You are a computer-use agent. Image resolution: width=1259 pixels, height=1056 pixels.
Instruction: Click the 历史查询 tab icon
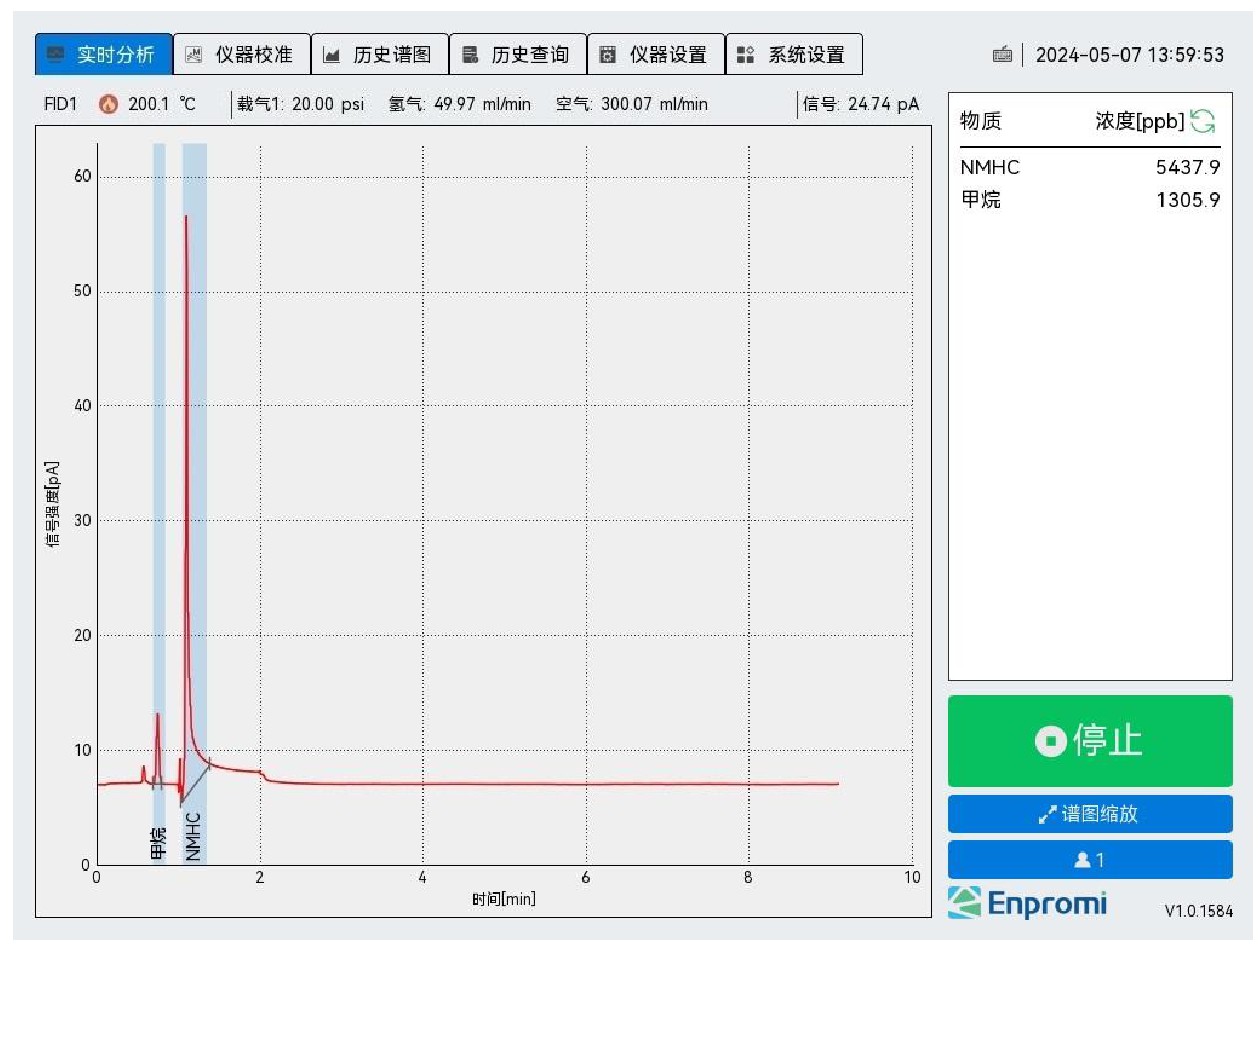[x=470, y=54]
